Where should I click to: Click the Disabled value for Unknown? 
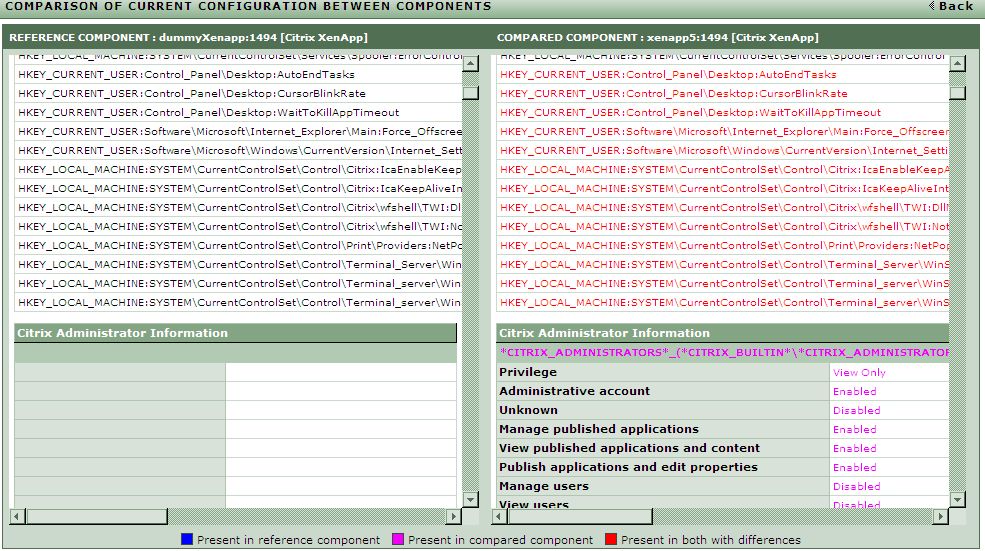point(856,410)
